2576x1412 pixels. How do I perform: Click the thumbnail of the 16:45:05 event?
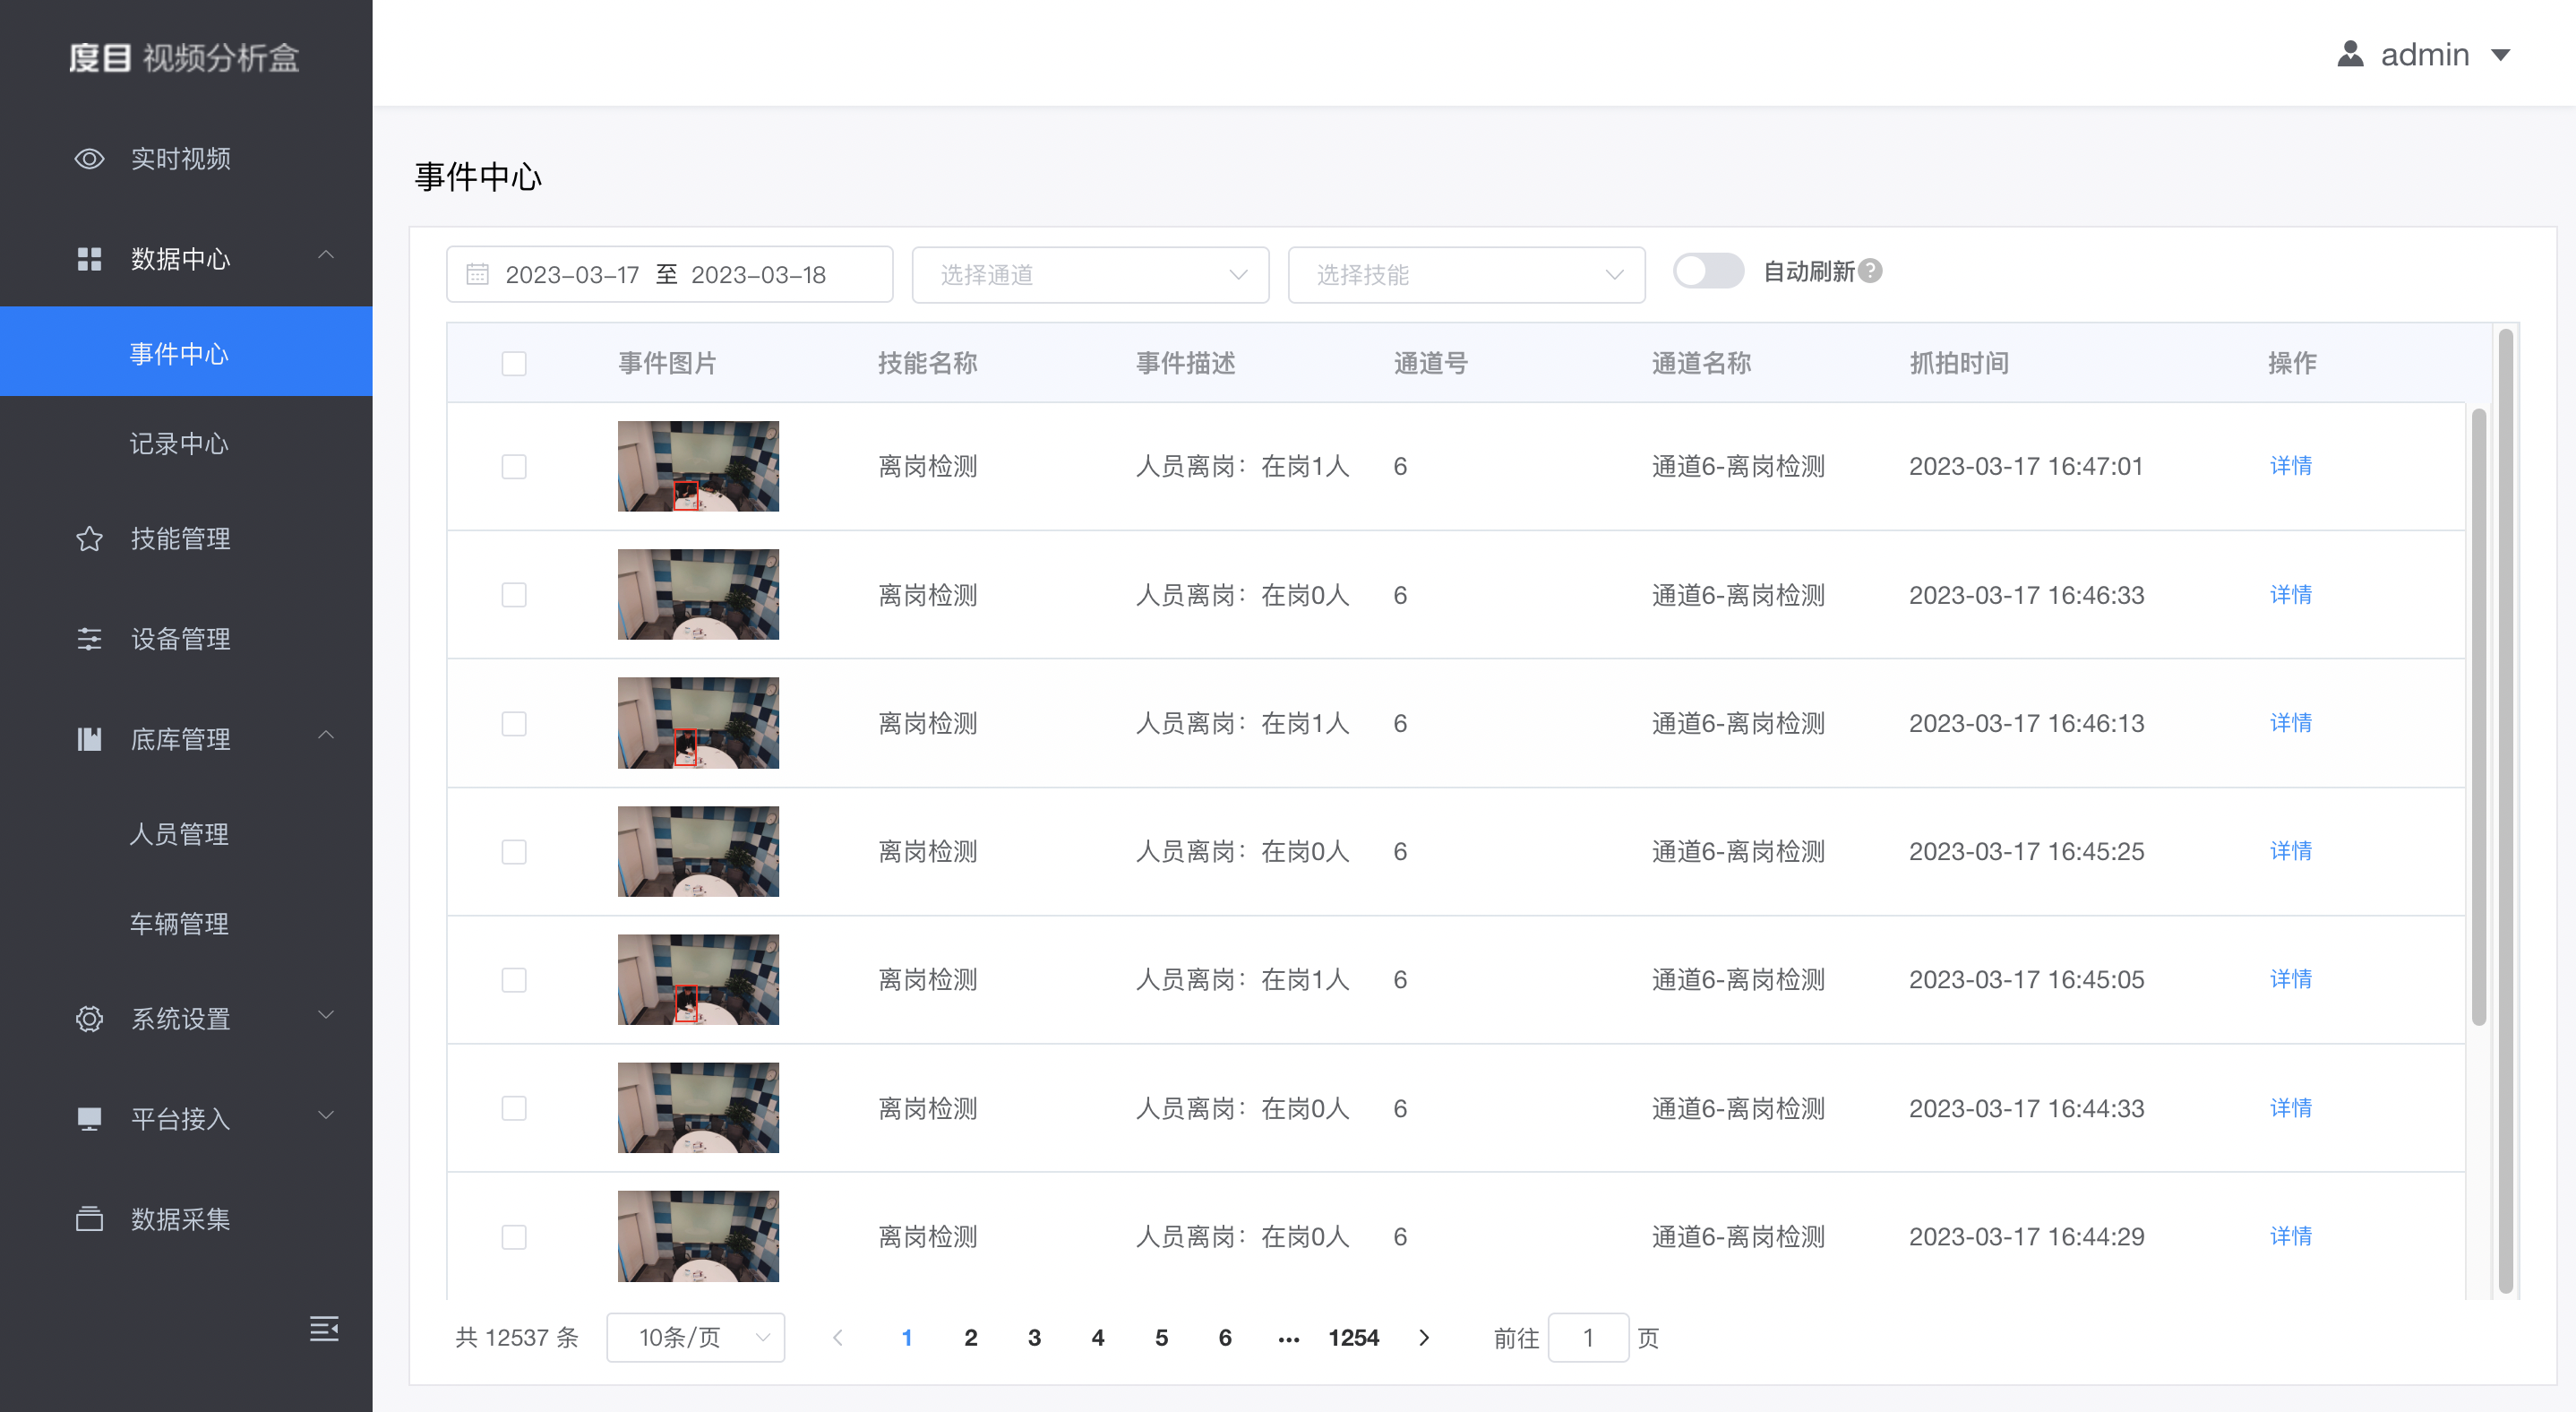pos(698,980)
